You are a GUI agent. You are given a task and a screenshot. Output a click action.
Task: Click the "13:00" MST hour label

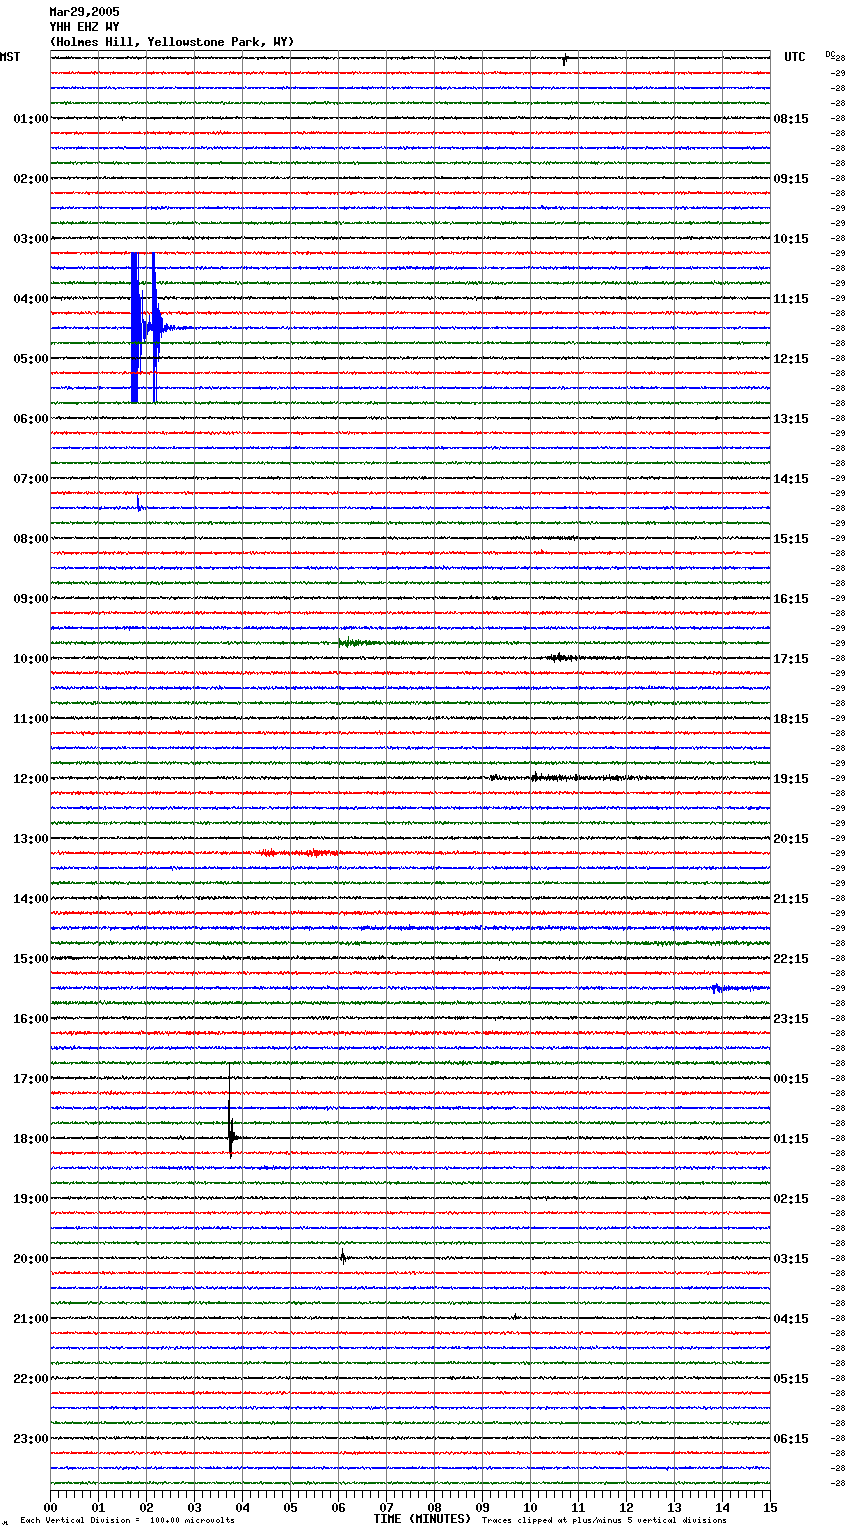pyautogui.click(x=31, y=839)
